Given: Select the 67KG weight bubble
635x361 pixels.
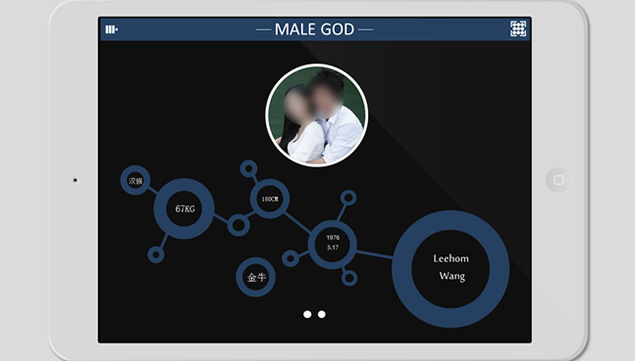Looking at the screenshot, I should tap(184, 209).
